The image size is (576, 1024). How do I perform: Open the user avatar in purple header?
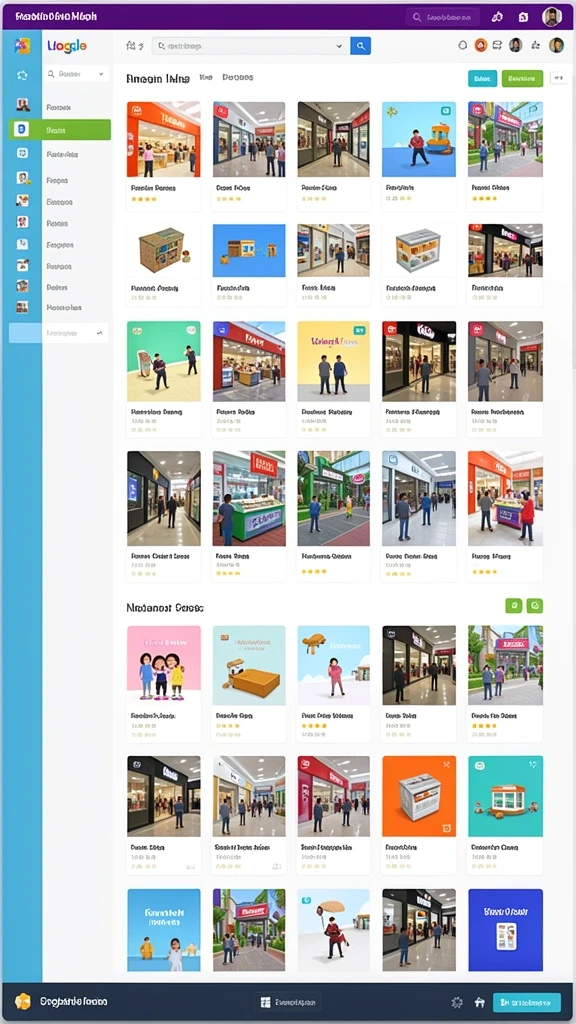(552, 17)
